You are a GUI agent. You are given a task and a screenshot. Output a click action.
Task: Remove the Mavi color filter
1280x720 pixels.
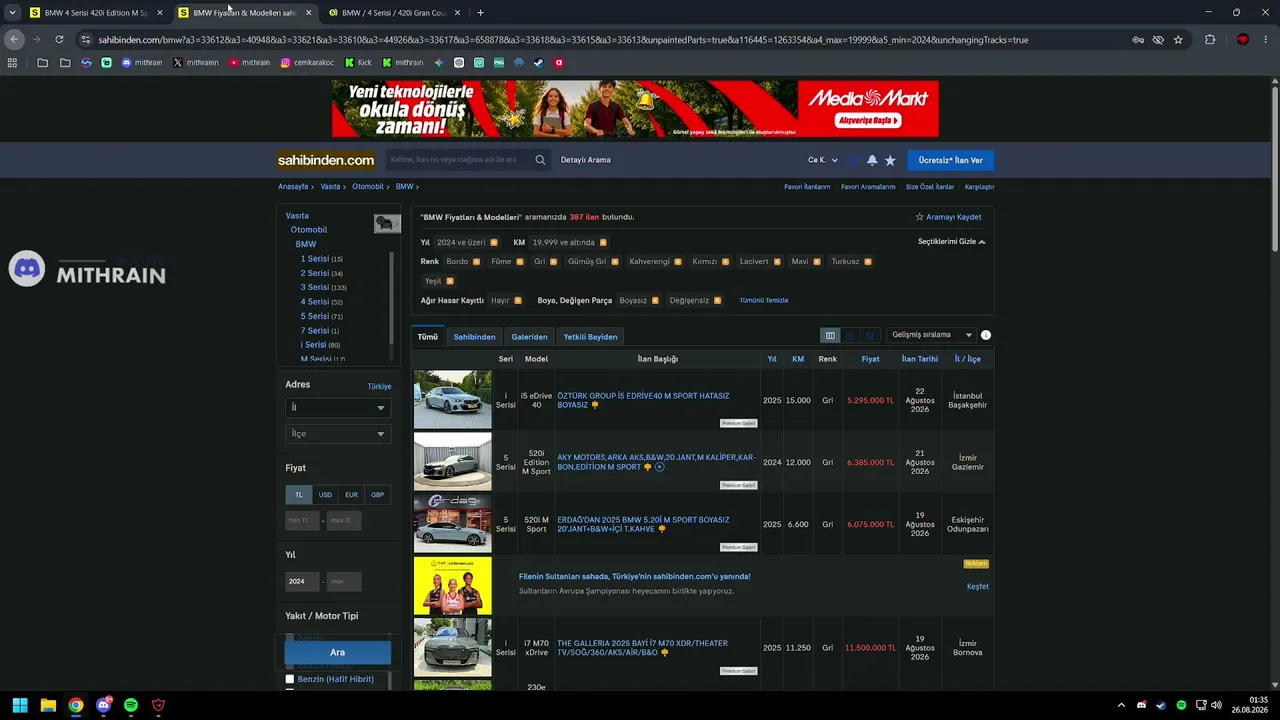click(817, 262)
